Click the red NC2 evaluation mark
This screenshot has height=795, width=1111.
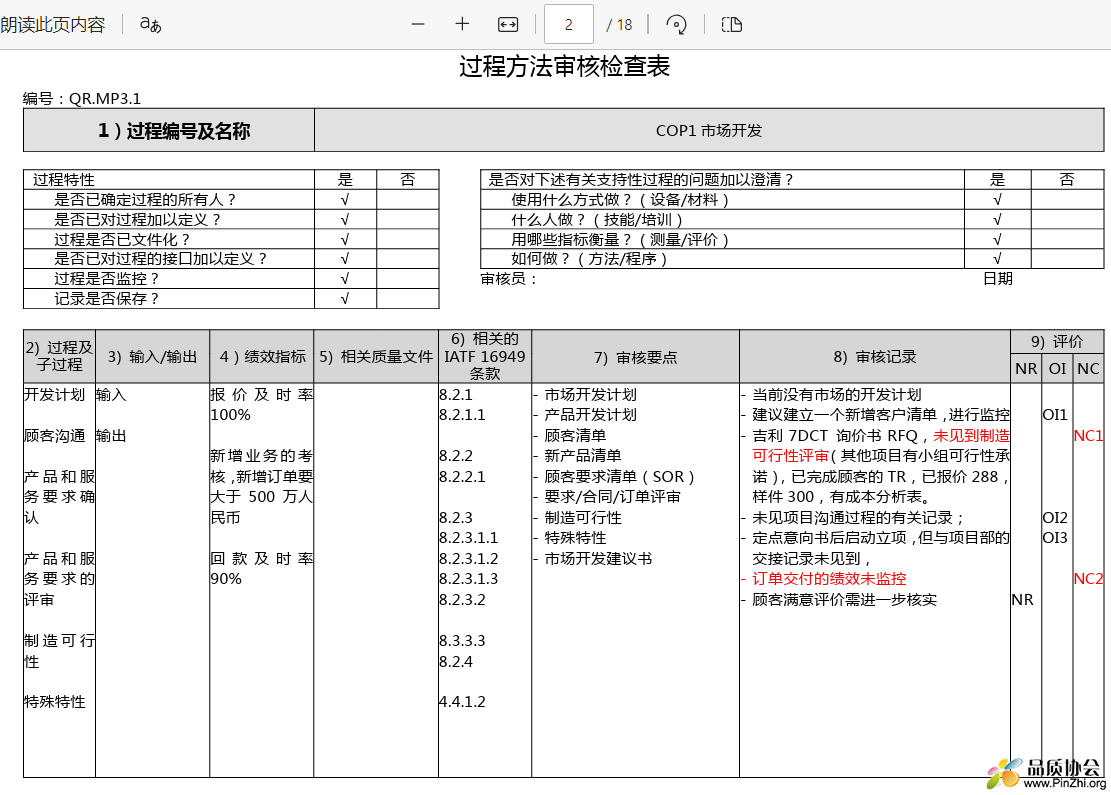click(x=1088, y=579)
